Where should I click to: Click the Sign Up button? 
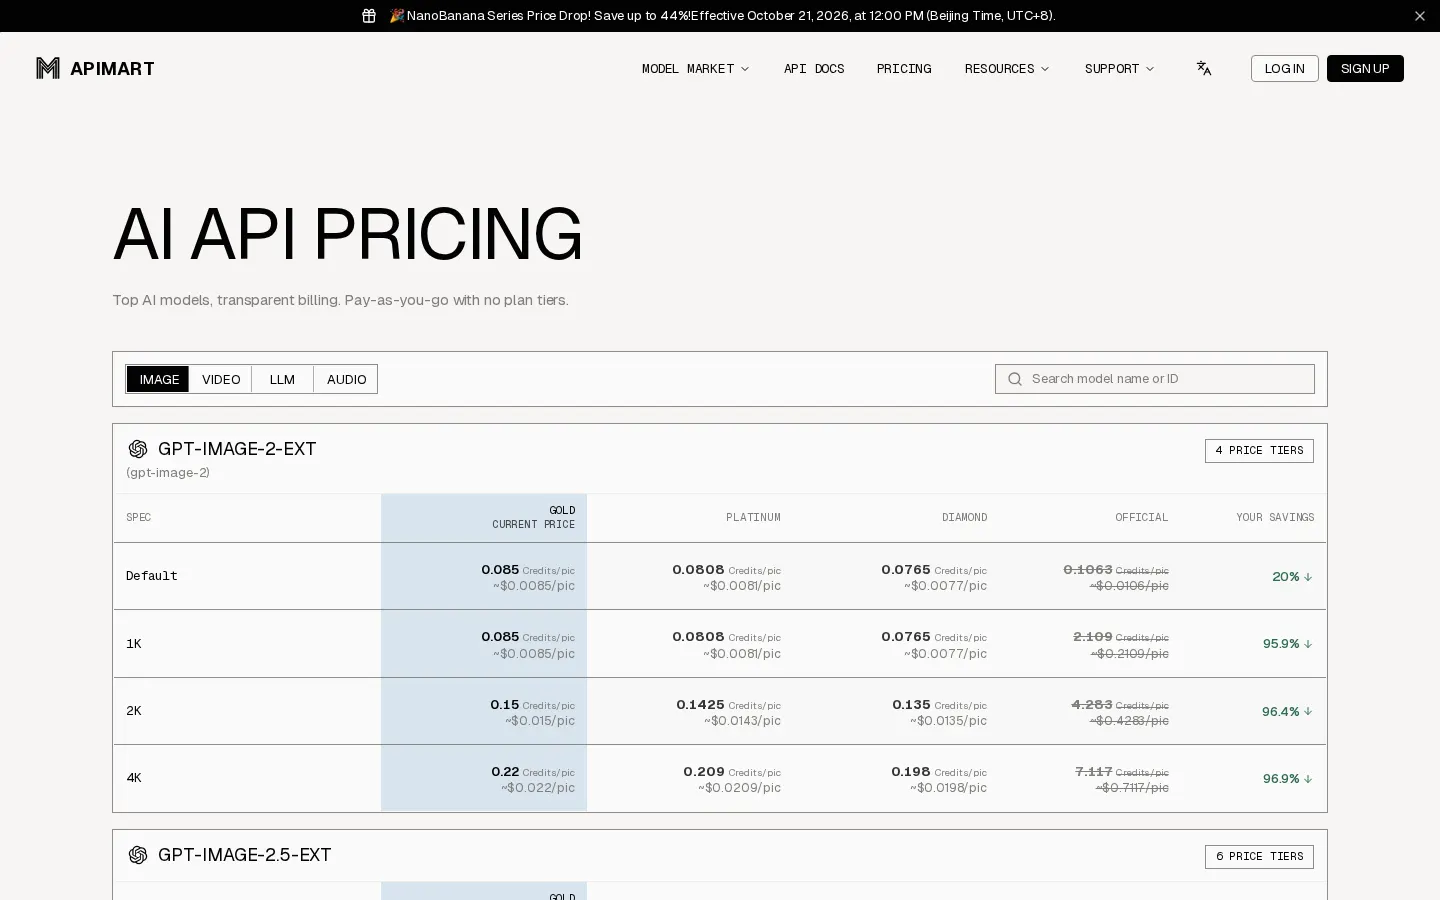pyautogui.click(x=1365, y=68)
